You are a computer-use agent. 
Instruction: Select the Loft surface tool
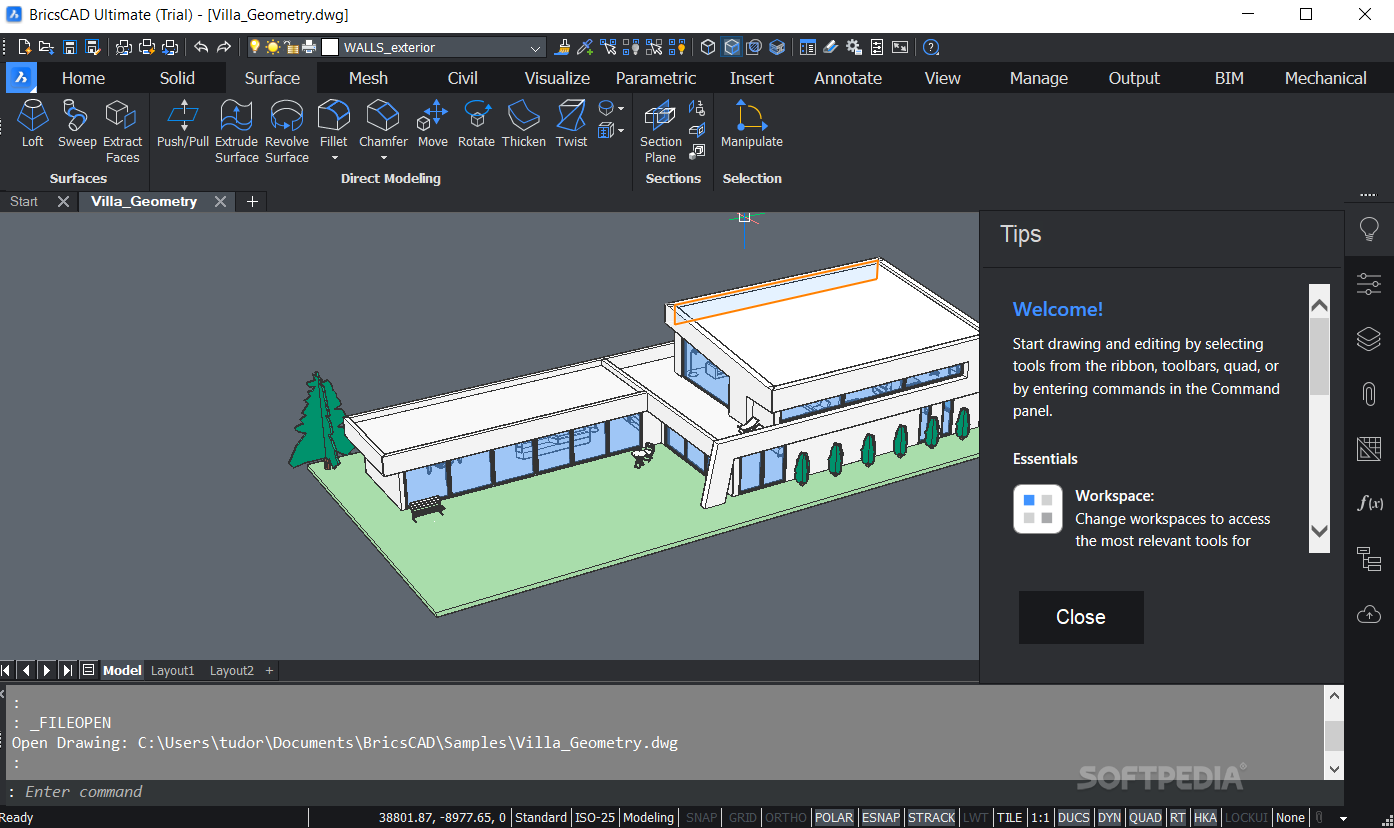click(33, 124)
